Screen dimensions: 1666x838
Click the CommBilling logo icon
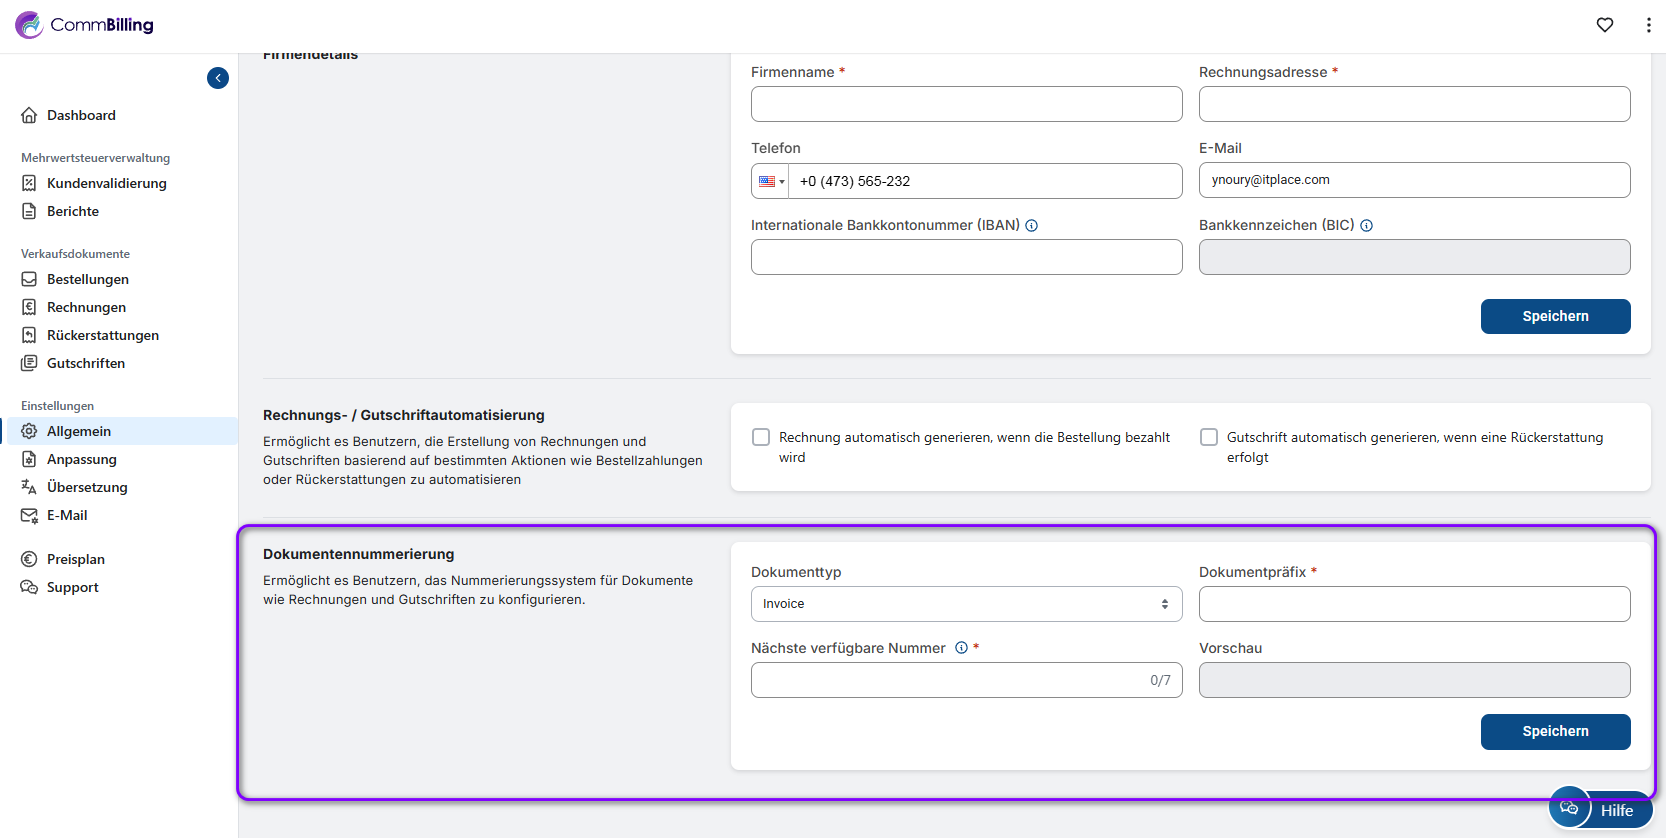click(29, 25)
